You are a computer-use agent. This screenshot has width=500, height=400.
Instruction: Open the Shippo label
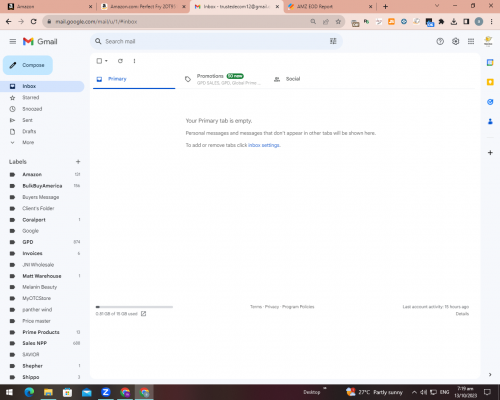tap(31, 377)
